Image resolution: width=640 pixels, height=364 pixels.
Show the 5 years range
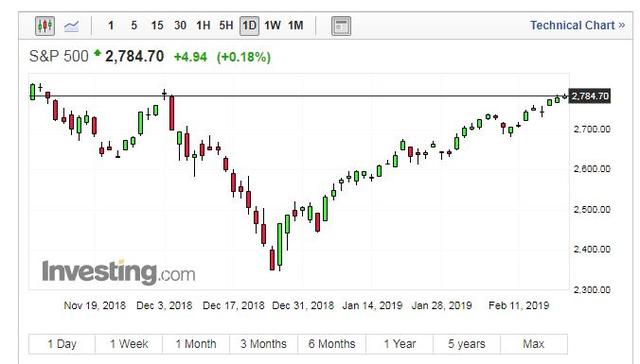pos(467,344)
